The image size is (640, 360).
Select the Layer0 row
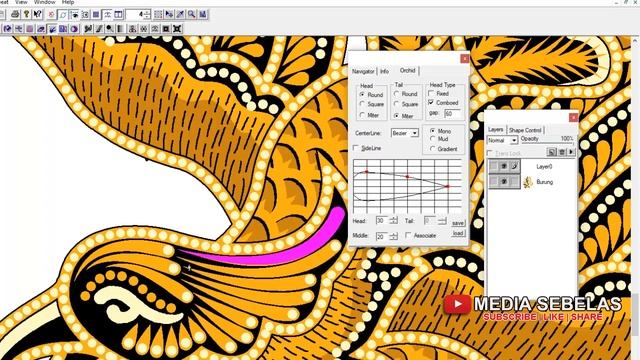tap(531, 167)
